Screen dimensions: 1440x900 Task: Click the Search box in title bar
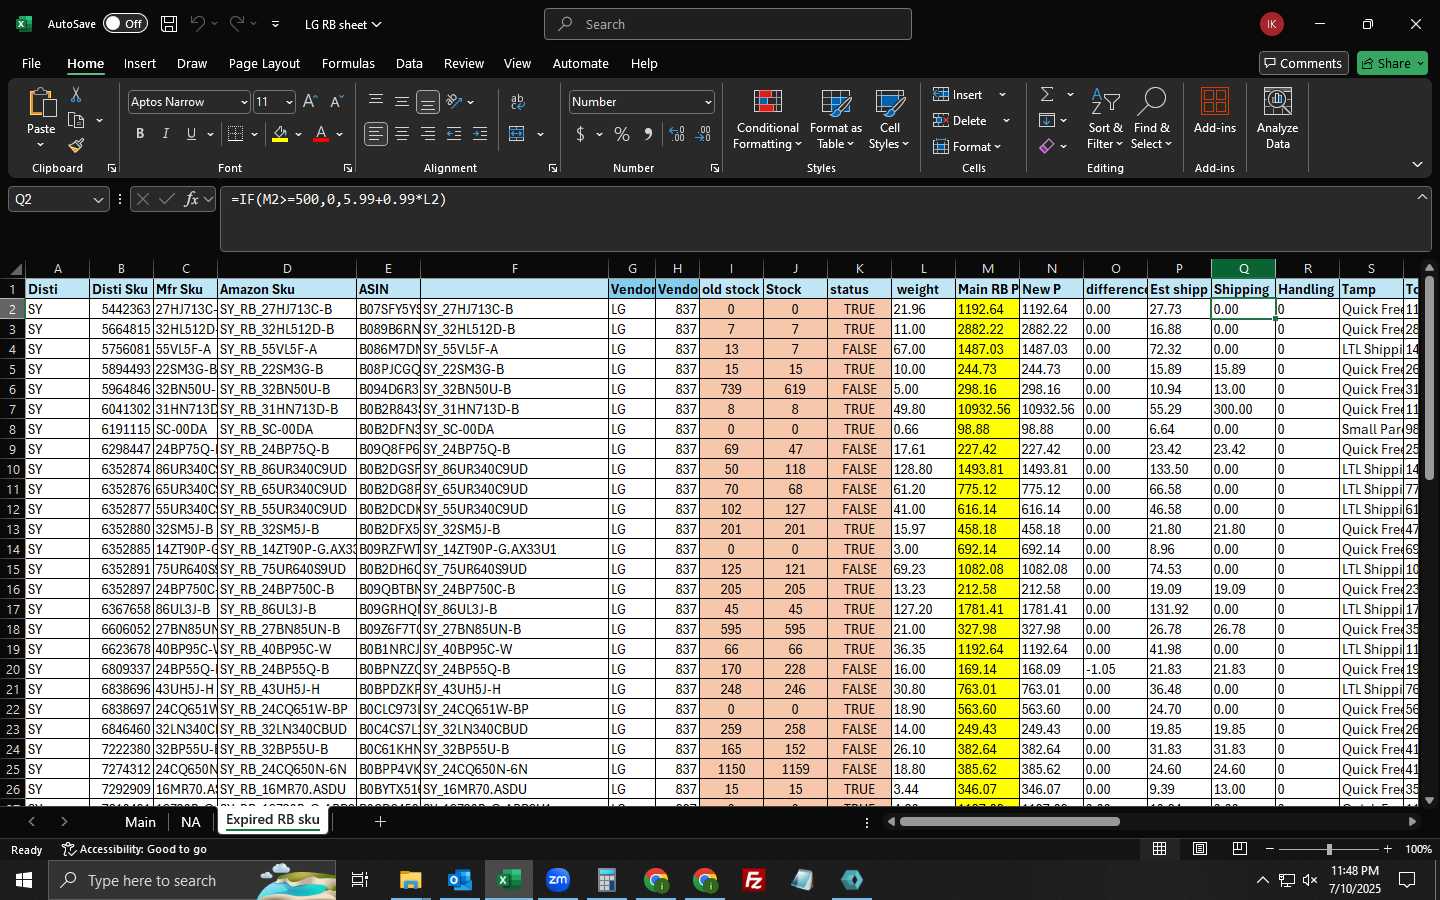point(728,24)
